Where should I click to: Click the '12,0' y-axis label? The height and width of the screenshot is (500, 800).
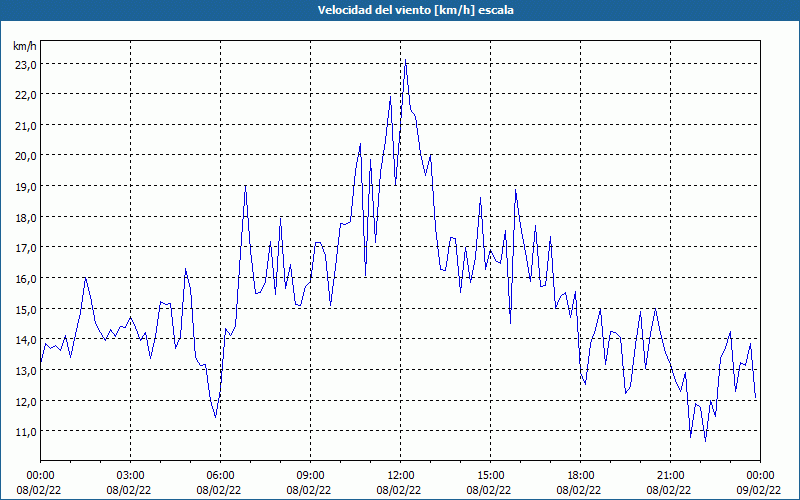tap(26, 402)
